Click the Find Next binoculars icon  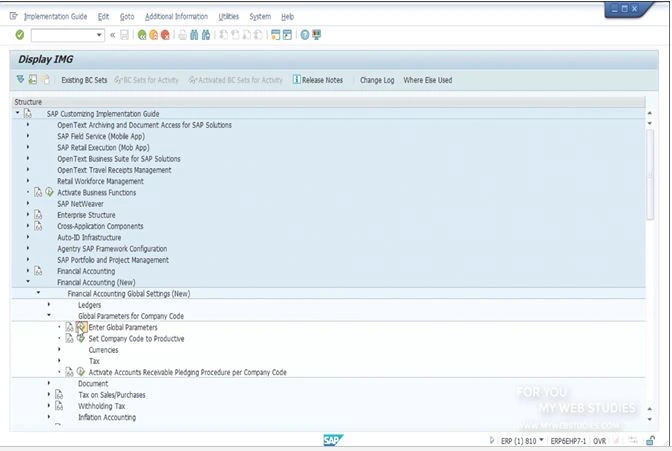206,35
